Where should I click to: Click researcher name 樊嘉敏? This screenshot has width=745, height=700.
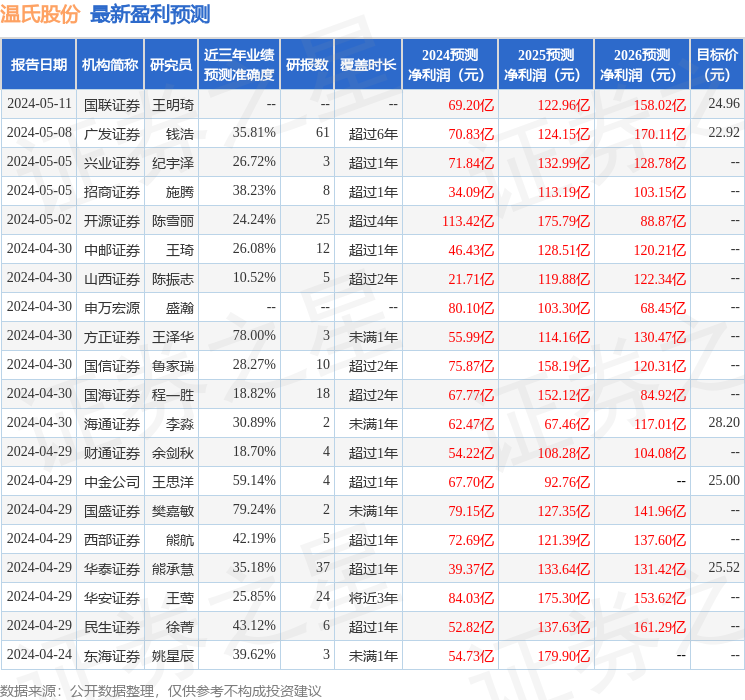pos(173,511)
